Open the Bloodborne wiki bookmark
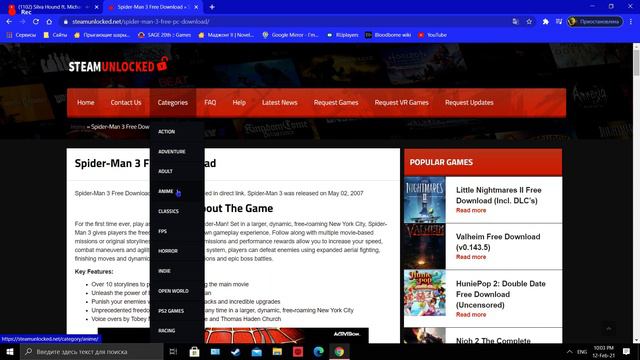The height and width of the screenshot is (360, 640). pos(388,35)
